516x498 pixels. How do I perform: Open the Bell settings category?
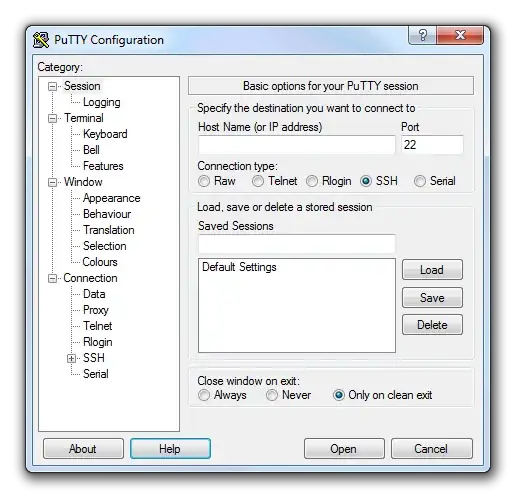[91, 150]
